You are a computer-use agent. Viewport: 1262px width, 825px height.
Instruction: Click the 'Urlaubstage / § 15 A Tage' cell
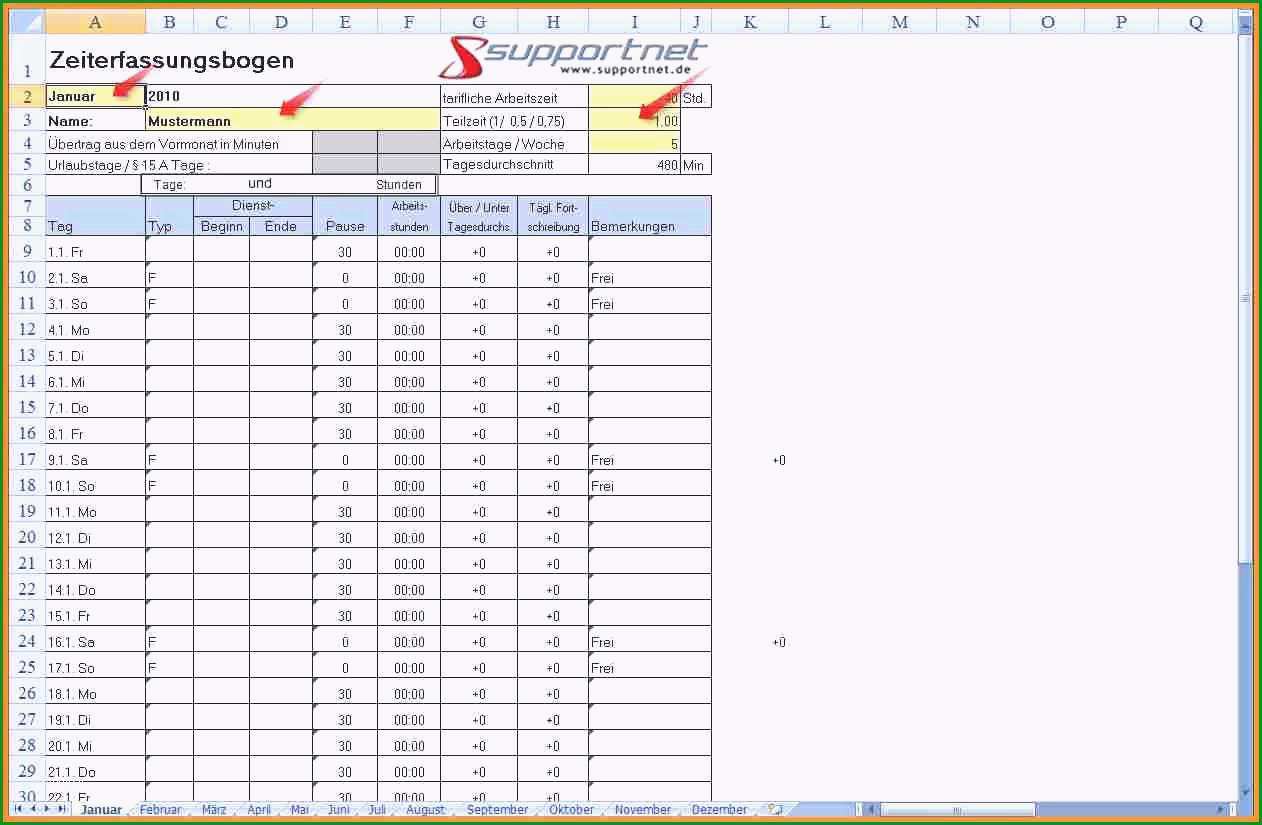coord(179,164)
